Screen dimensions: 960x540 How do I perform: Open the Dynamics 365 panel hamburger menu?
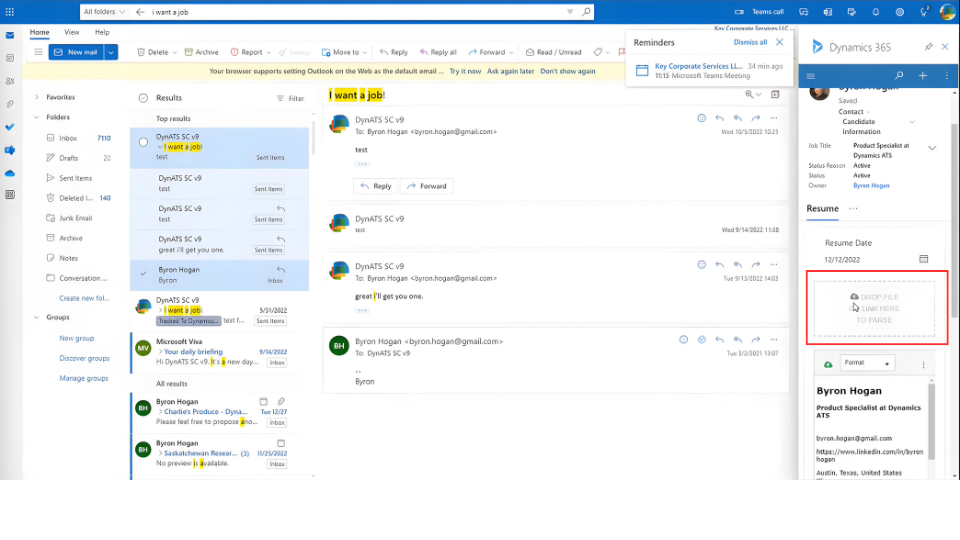click(811, 76)
